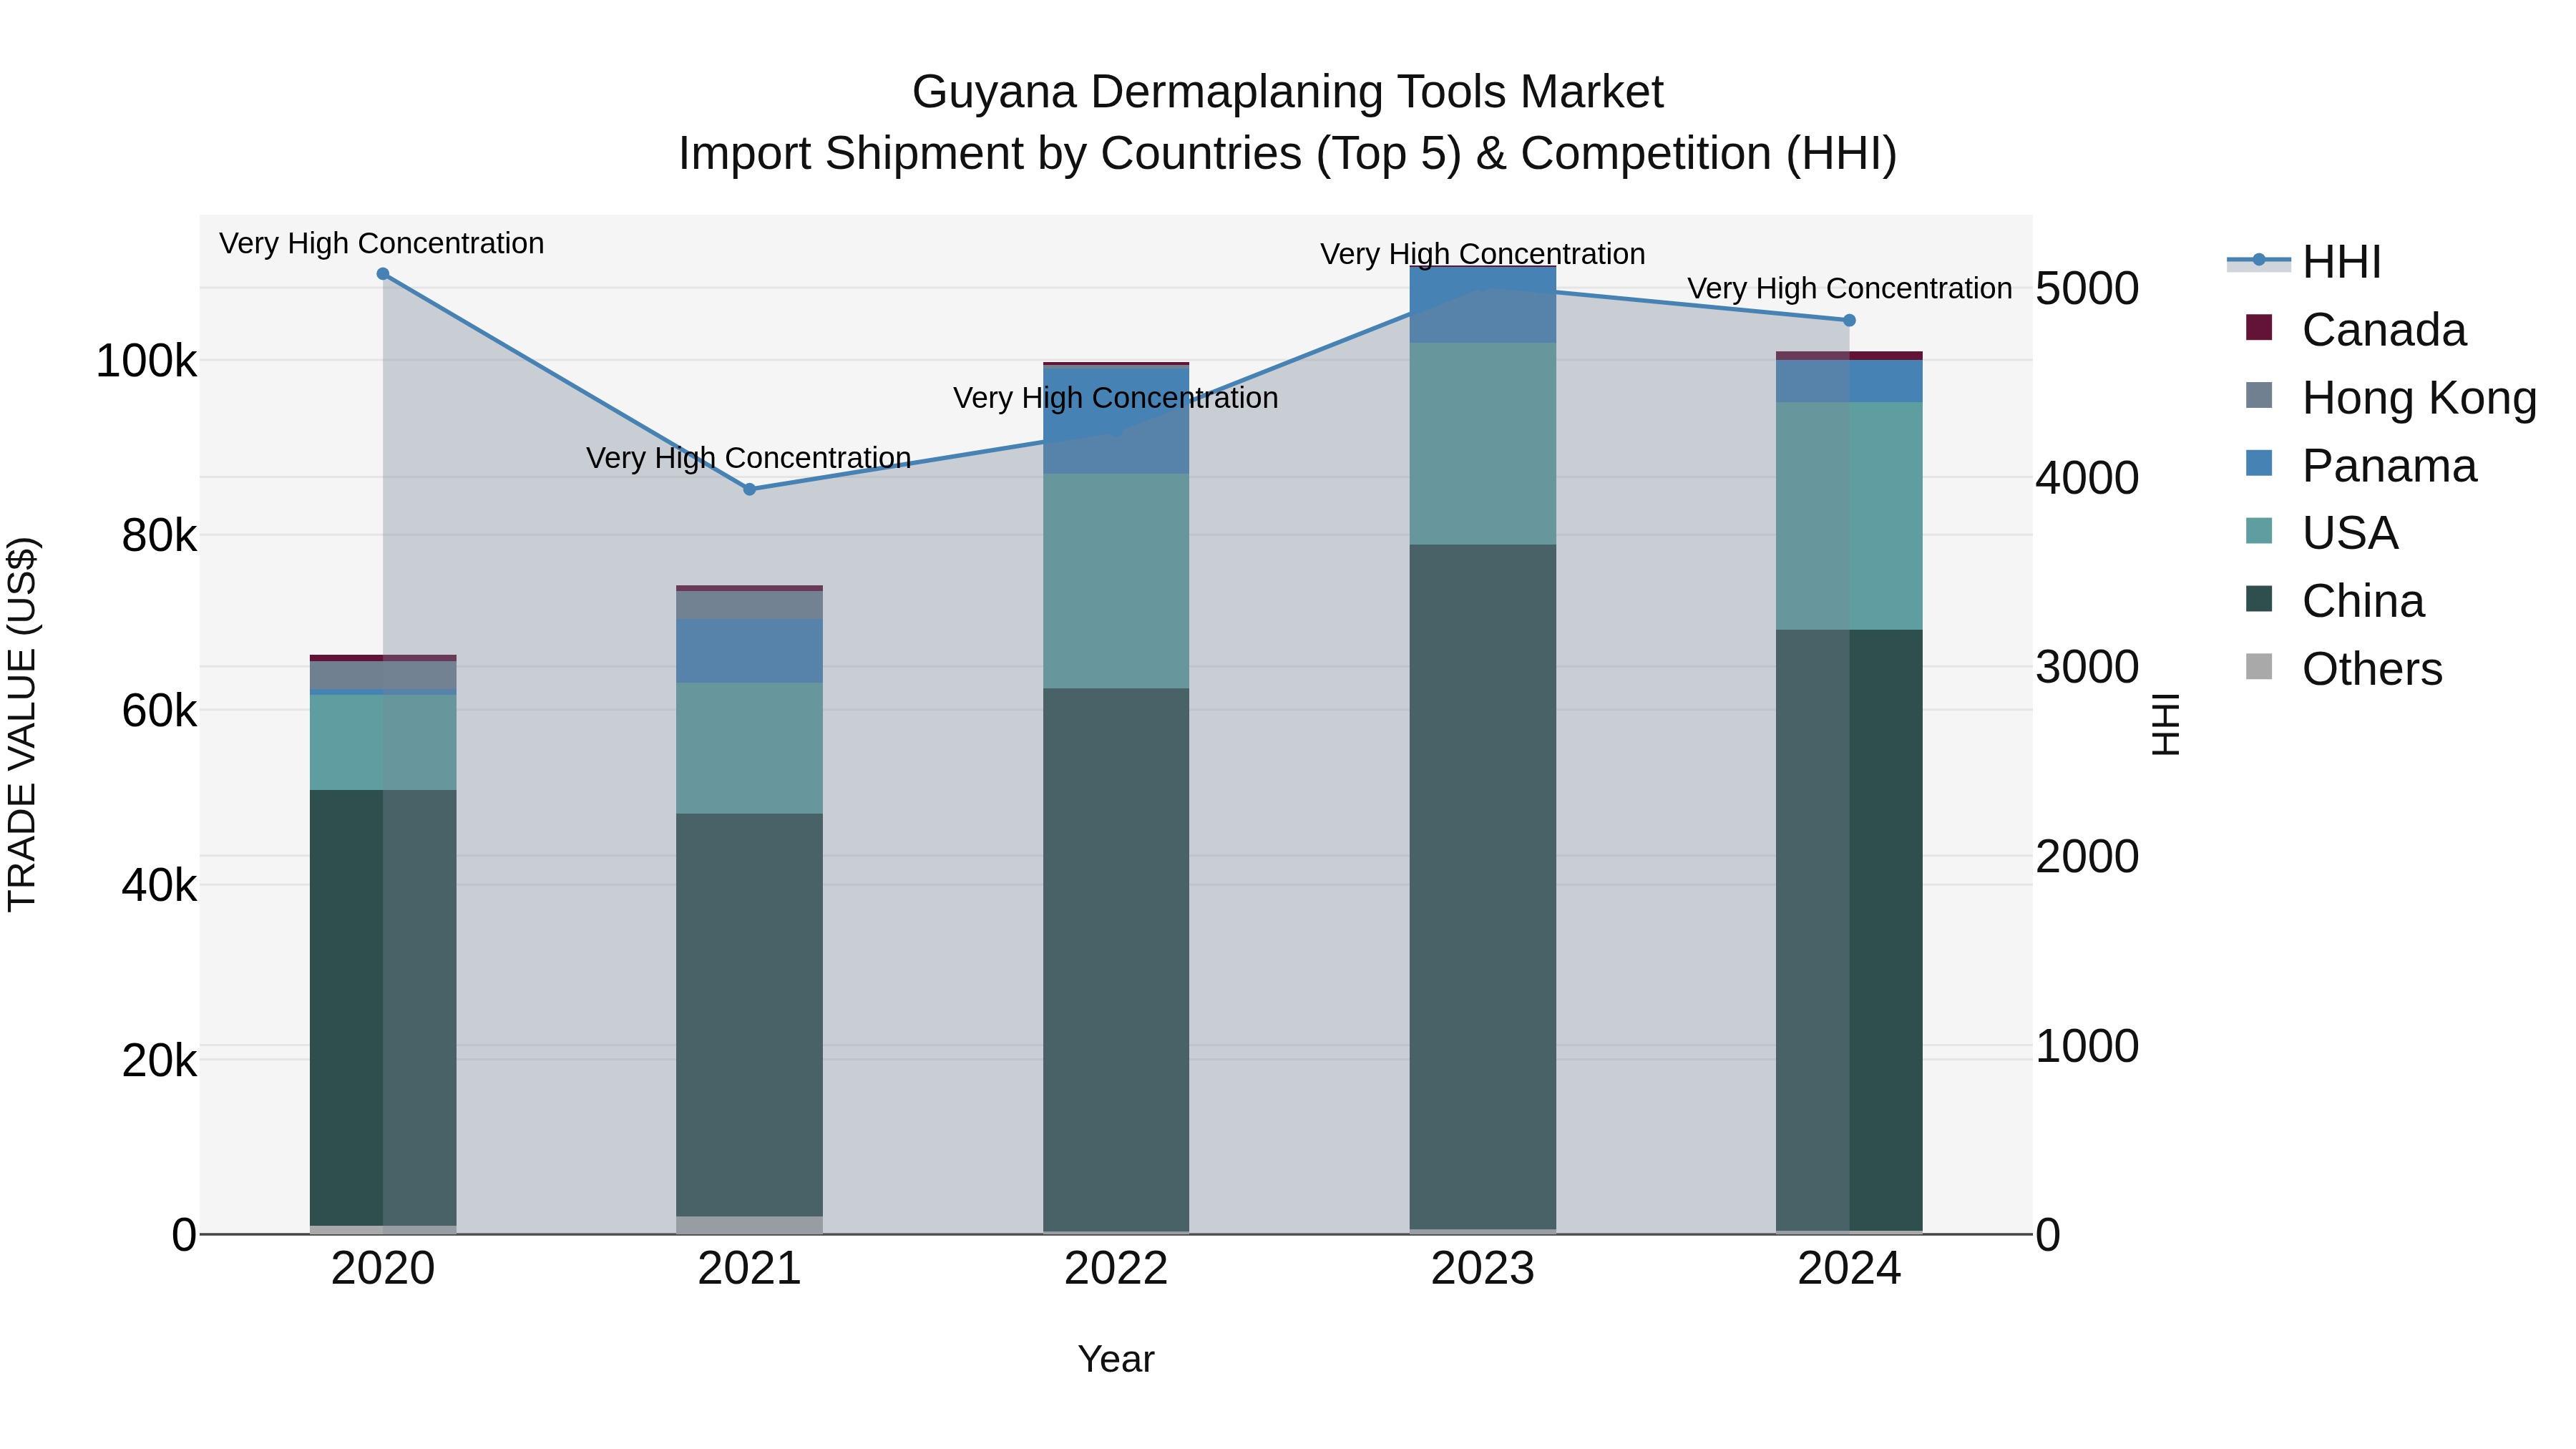Screen dimensions: 2576x1449
Task: Click the 1000 HHI axis tick label
Action: (x=2087, y=1046)
